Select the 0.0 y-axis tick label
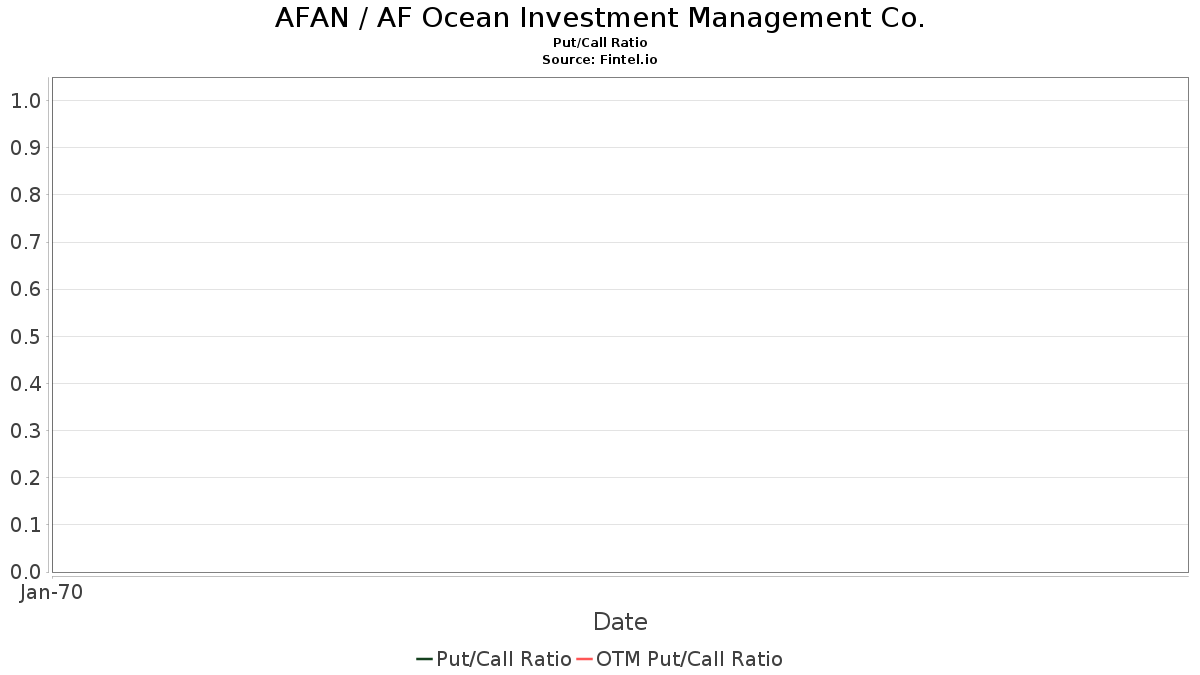This screenshot has height=675, width=1200. (25, 572)
